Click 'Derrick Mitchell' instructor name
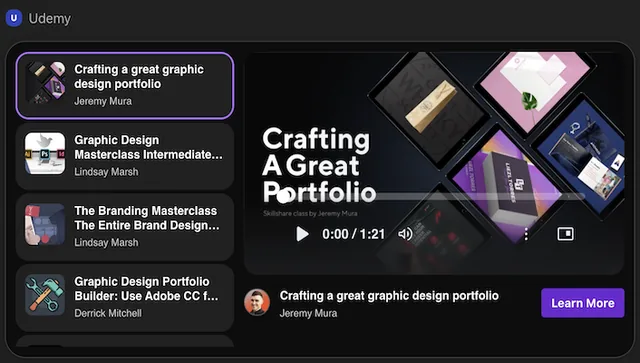Viewport: 640px width, 363px height. [108, 313]
